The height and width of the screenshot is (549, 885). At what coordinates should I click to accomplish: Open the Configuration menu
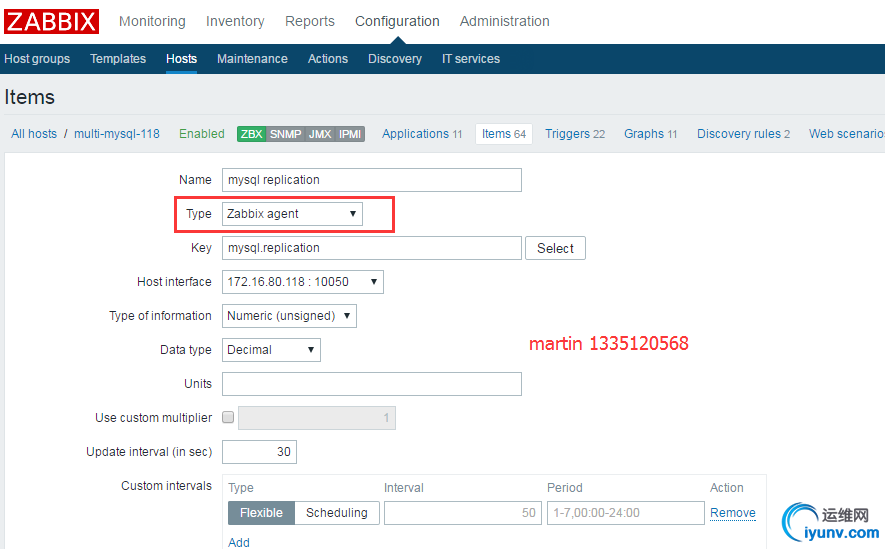click(397, 21)
